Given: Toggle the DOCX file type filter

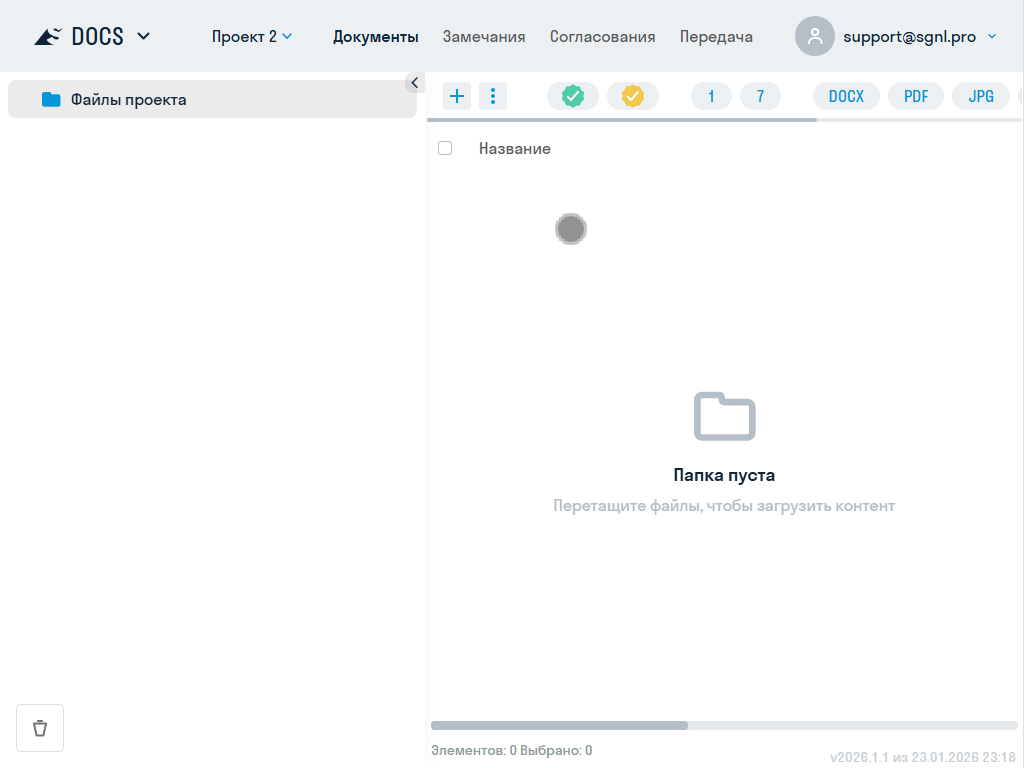Looking at the screenshot, I should [x=846, y=96].
